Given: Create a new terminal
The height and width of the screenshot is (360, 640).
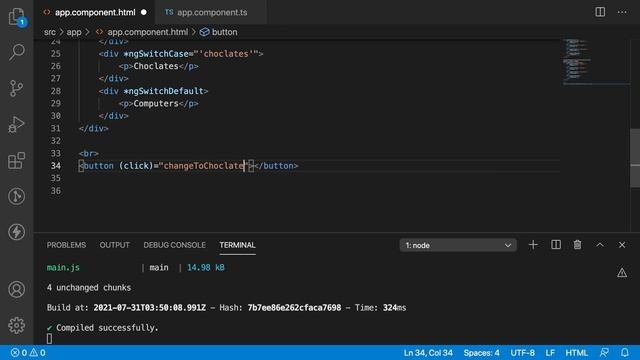Looking at the screenshot, I should pos(533,245).
